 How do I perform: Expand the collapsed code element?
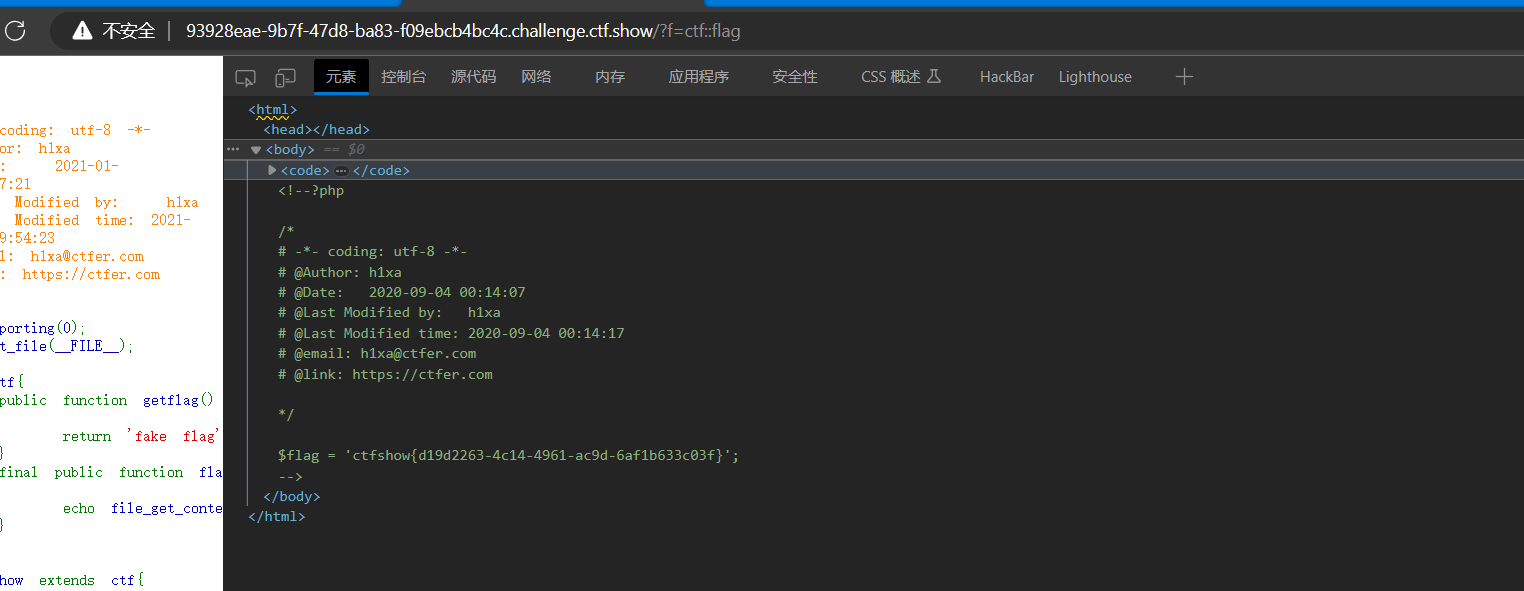point(272,170)
